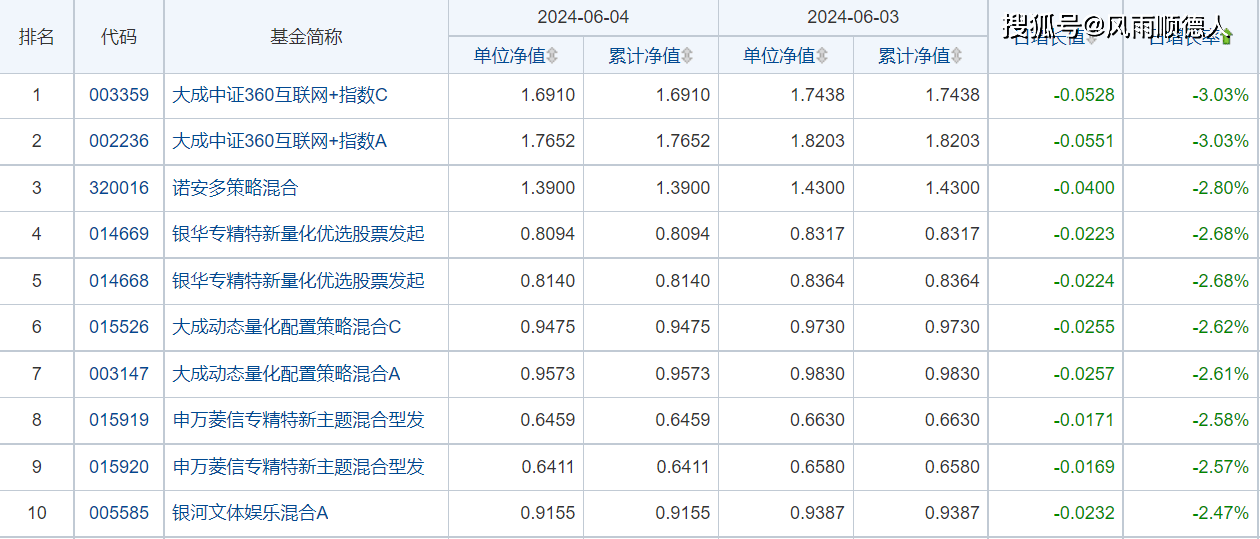
Task: Open 申万菱信专精特新 fund in rank 9 row
Action: pyautogui.click(x=298, y=467)
